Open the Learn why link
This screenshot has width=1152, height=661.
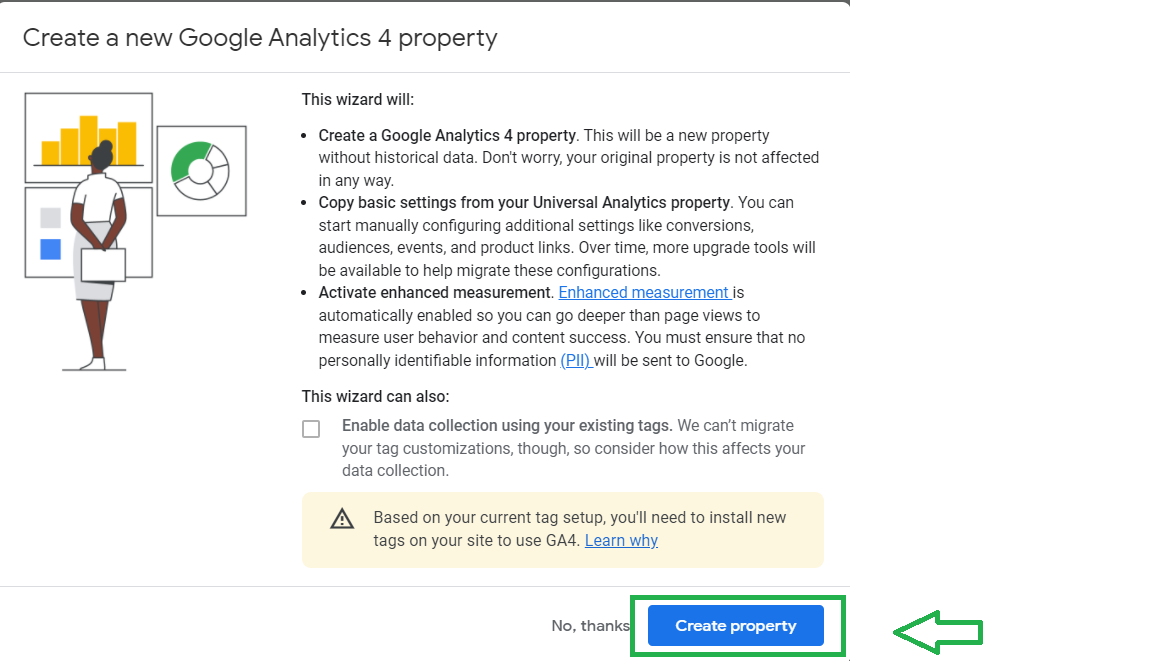[x=621, y=540]
